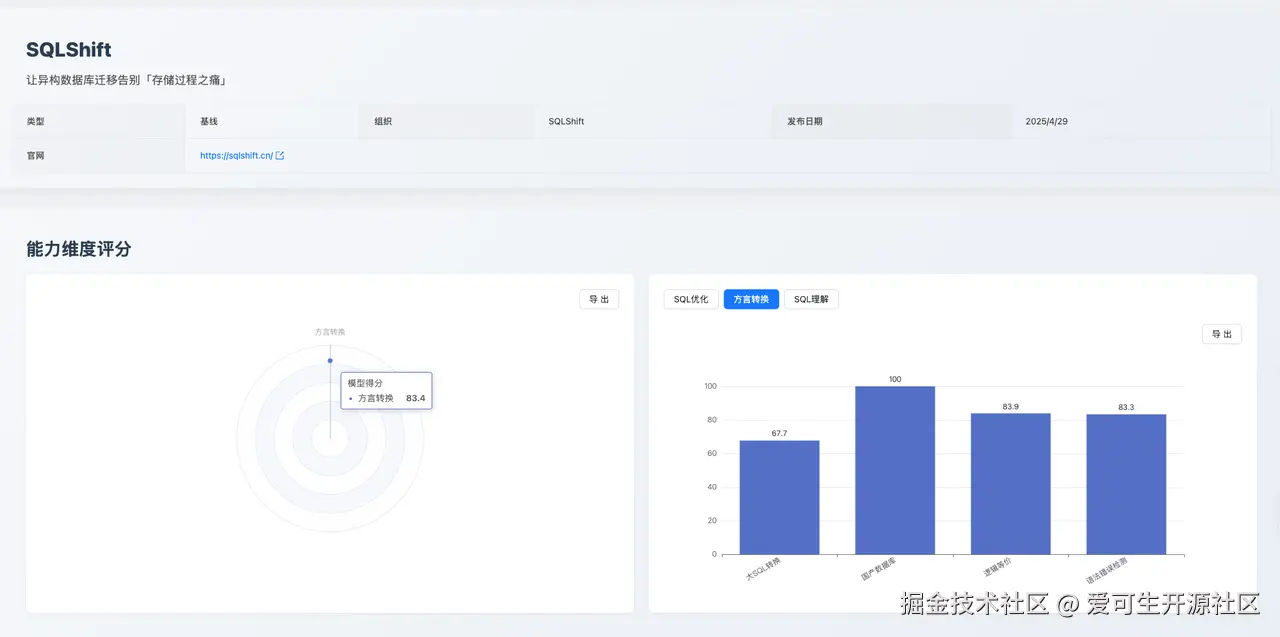Switch to the SQL优化 tab
The width and height of the screenshot is (1280, 637).
coord(691,299)
